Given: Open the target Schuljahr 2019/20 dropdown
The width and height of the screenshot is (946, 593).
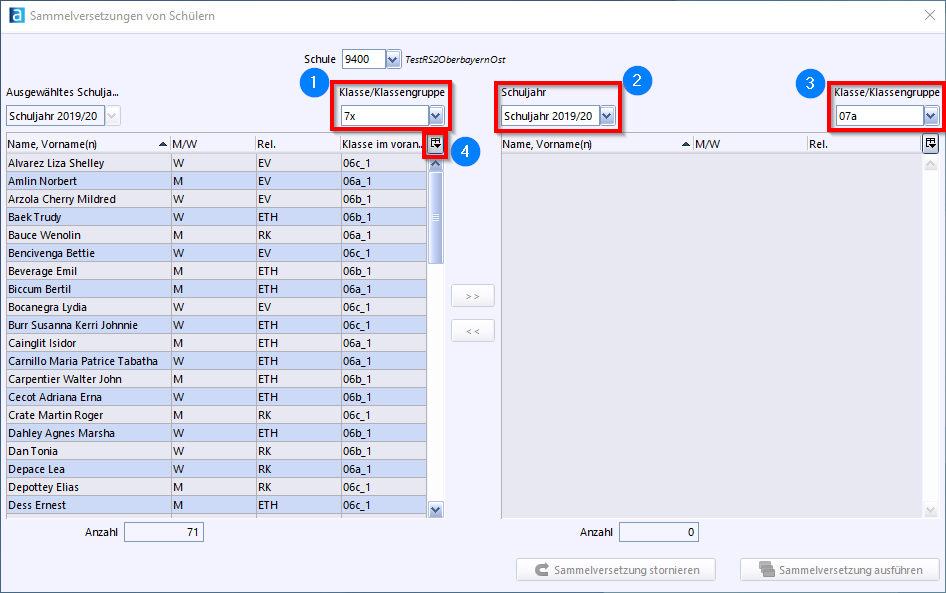Looking at the screenshot, I should point(606,116).
